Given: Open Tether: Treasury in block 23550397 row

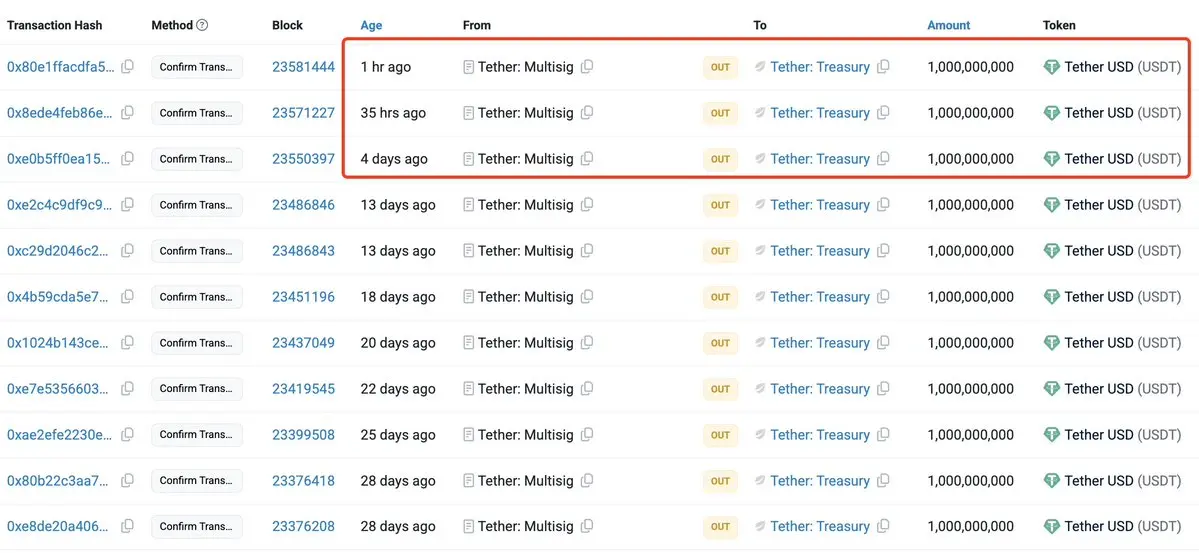Looking at the screenshot, I should click(x=820, y=159).
